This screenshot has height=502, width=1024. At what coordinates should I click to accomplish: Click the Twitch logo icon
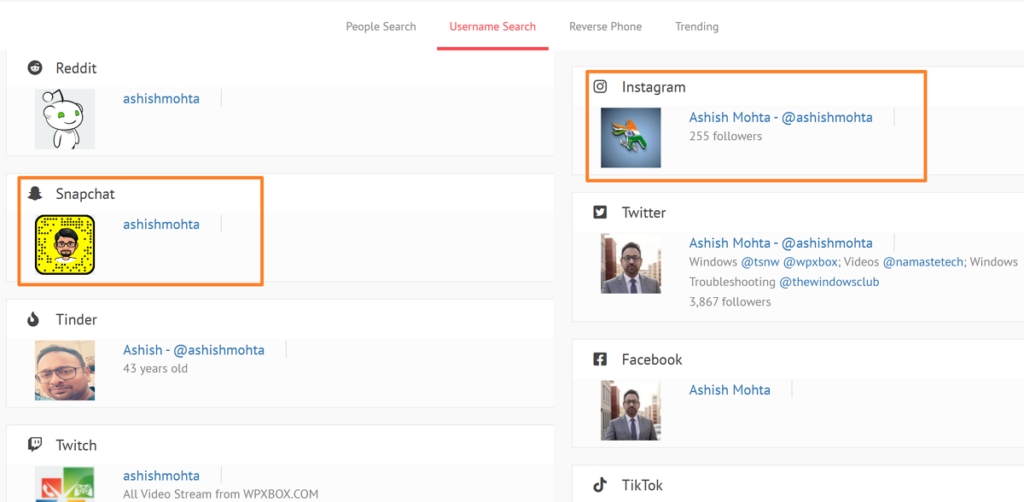pyautogui.click(x=35, y=445)
